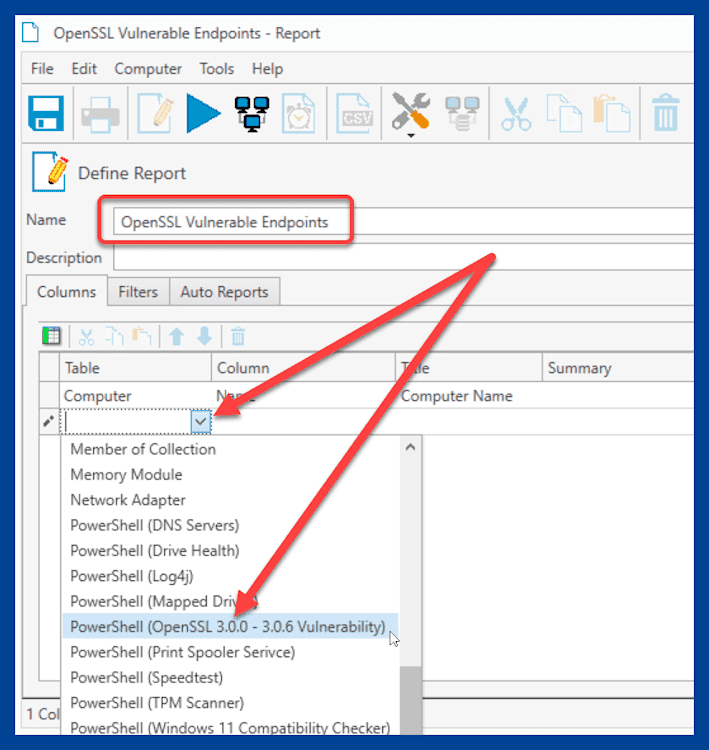Click the dropdown list scroll up arrow

point(410,447)
